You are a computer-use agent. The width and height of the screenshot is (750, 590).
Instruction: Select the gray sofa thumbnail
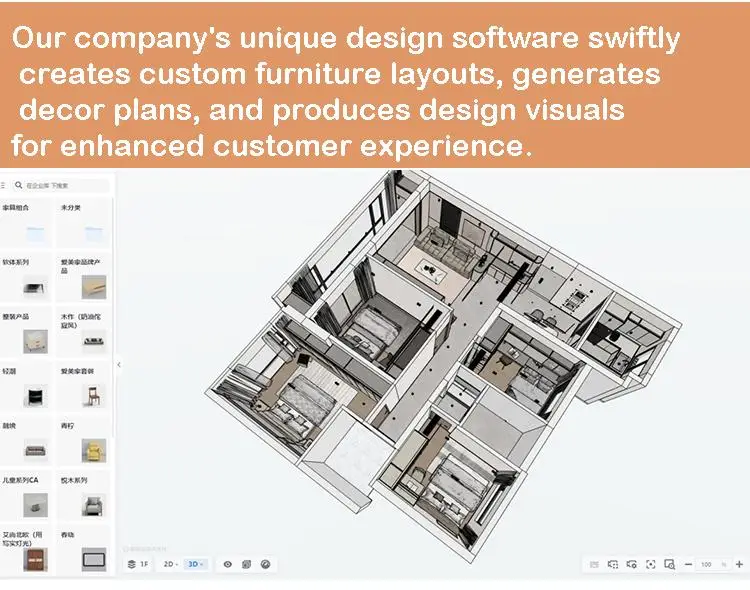[x=35, y=451]
